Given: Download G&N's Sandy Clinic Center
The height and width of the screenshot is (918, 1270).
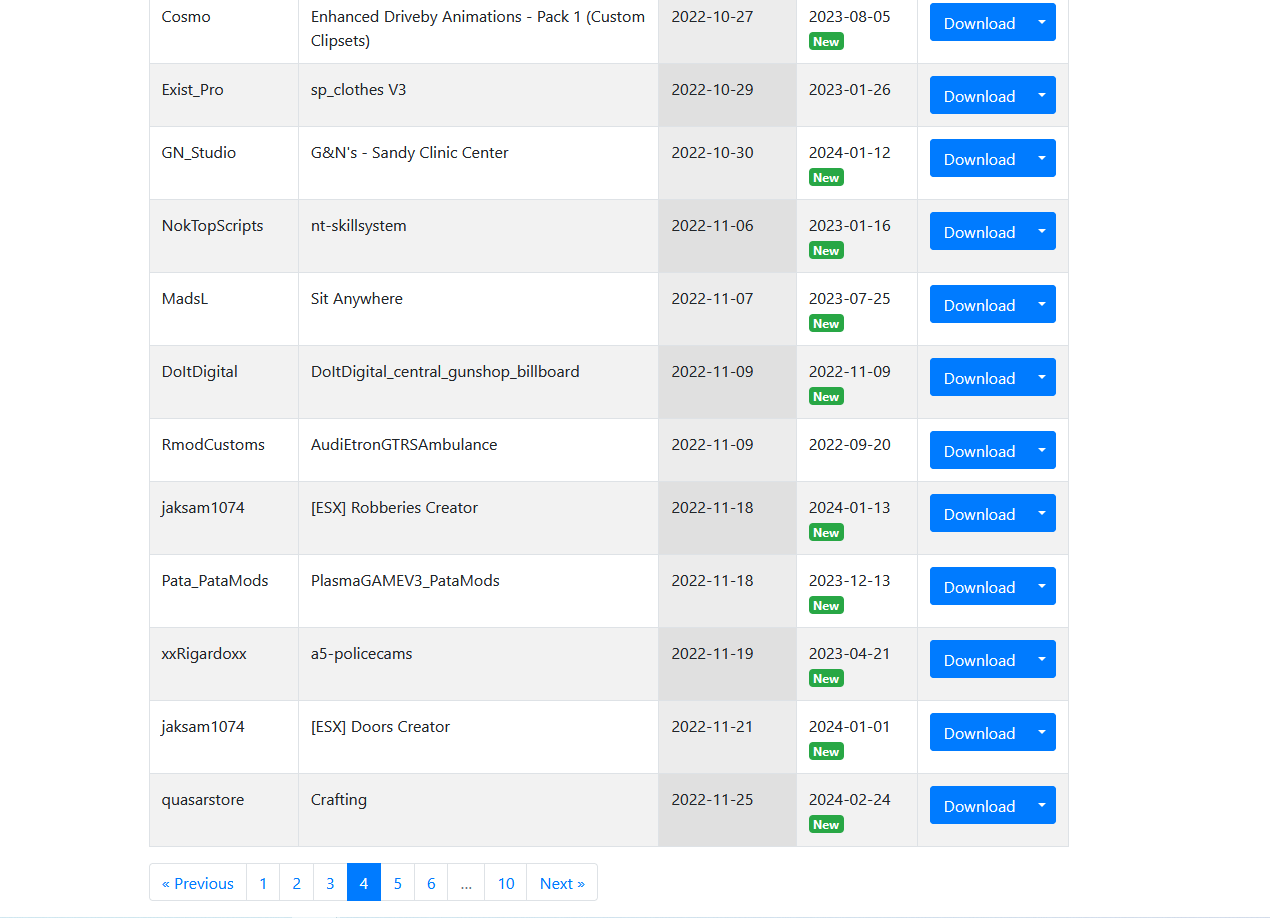Looking at the screenshot, I should [x=978, y=158].
